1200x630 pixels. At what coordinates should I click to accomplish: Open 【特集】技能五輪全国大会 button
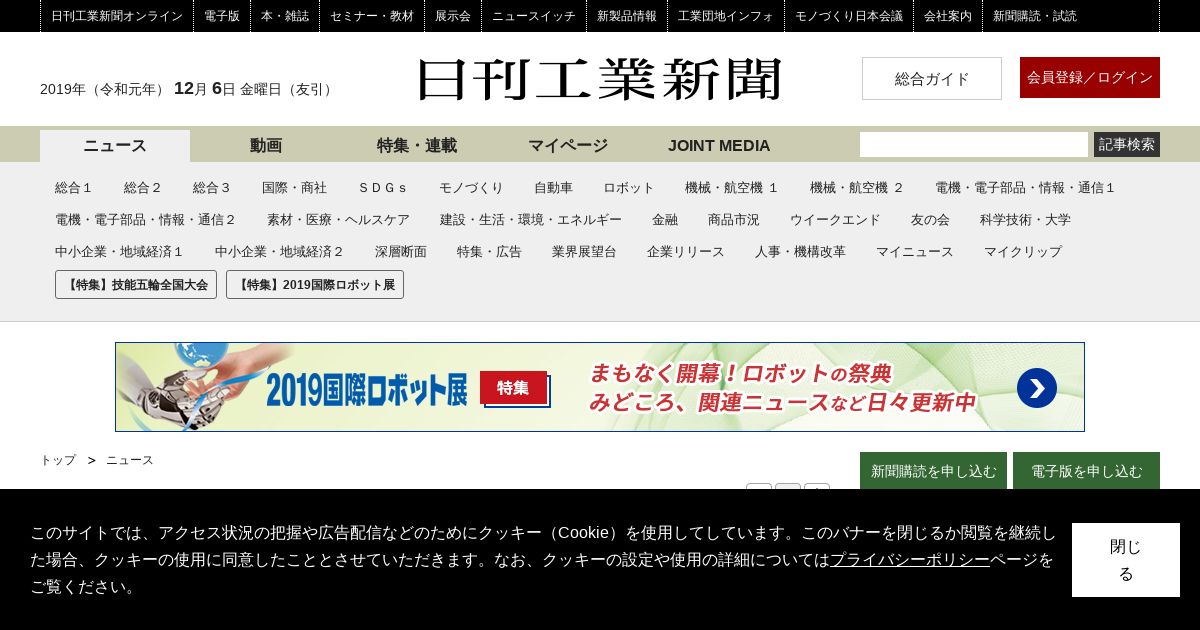point(136,285)
